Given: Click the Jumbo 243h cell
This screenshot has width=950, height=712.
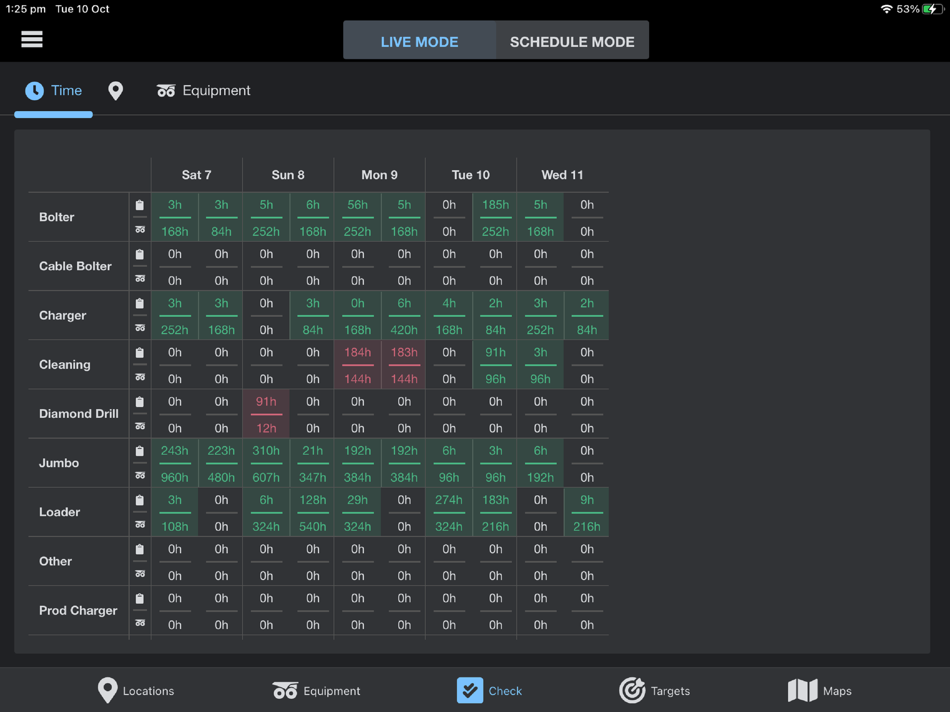Looking at the screenshot, I should point(174,450).
